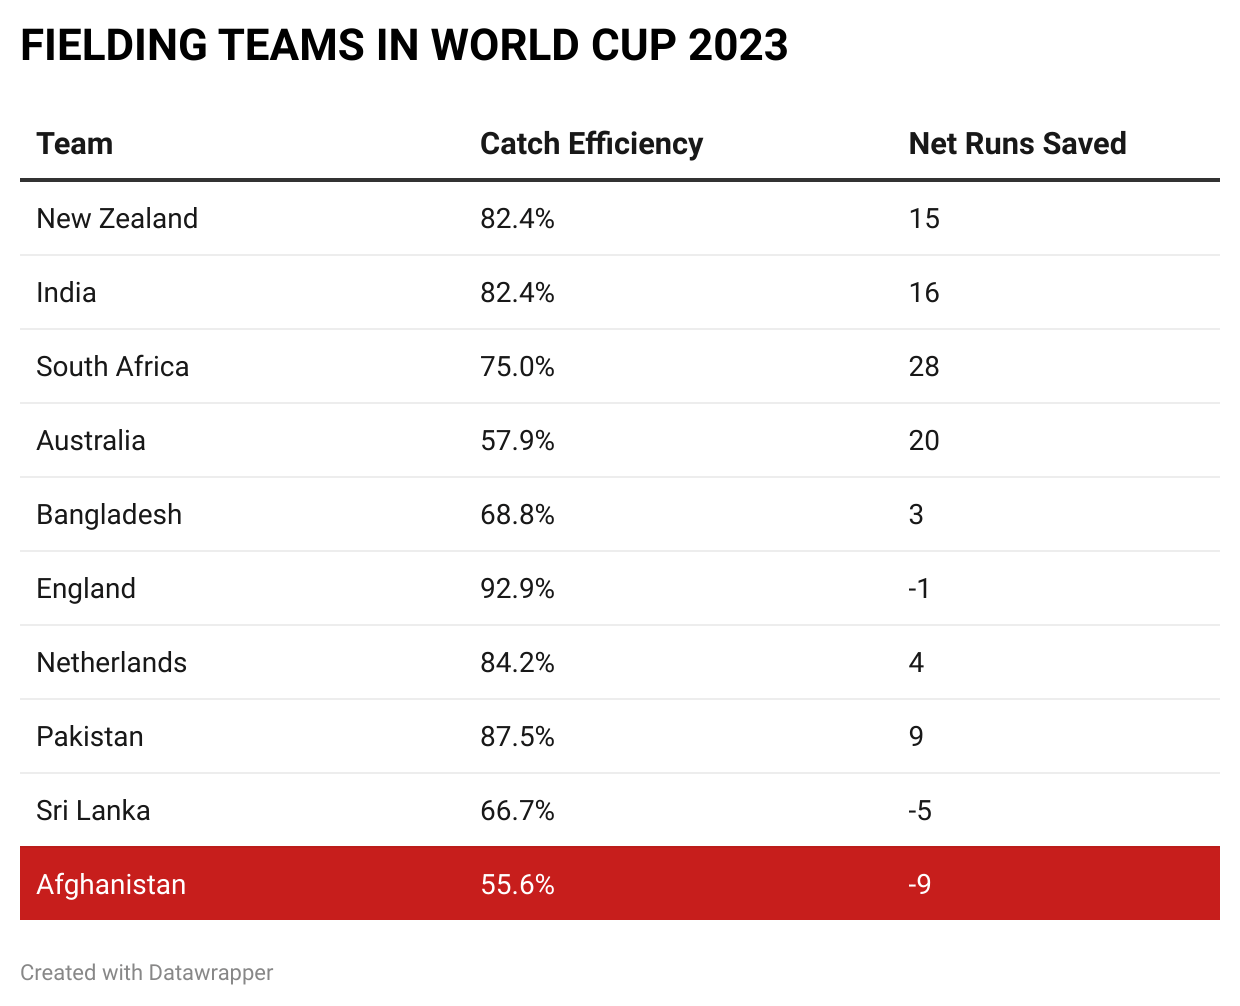Click the chart title heading
Viewport: 1240px width, 1006px height.
coord(404,46)
